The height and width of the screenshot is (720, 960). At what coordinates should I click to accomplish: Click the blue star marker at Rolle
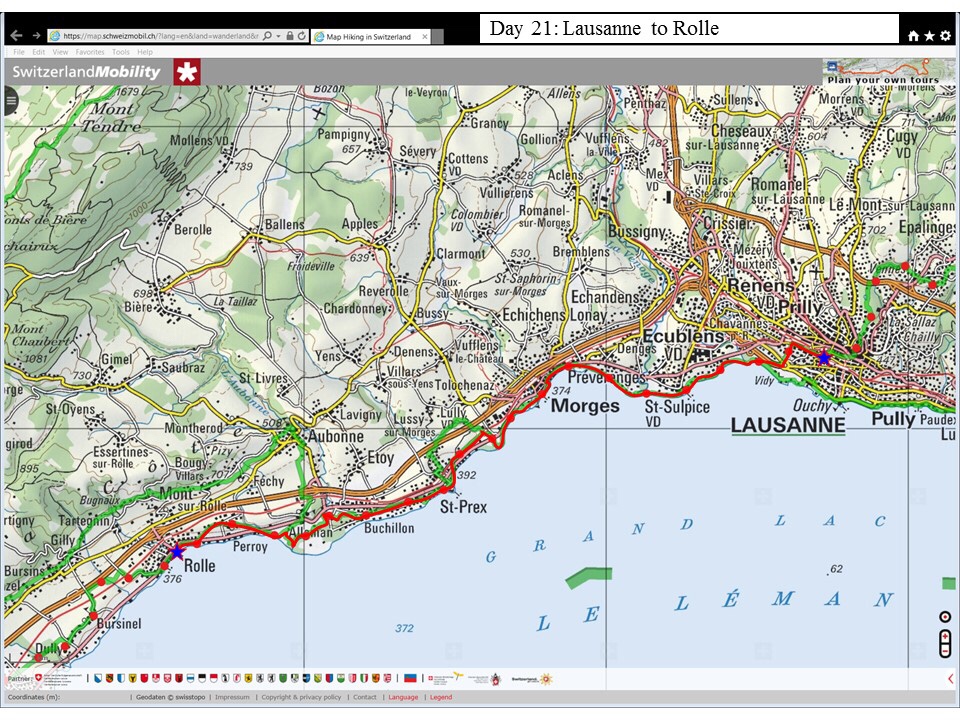(177, 552)
